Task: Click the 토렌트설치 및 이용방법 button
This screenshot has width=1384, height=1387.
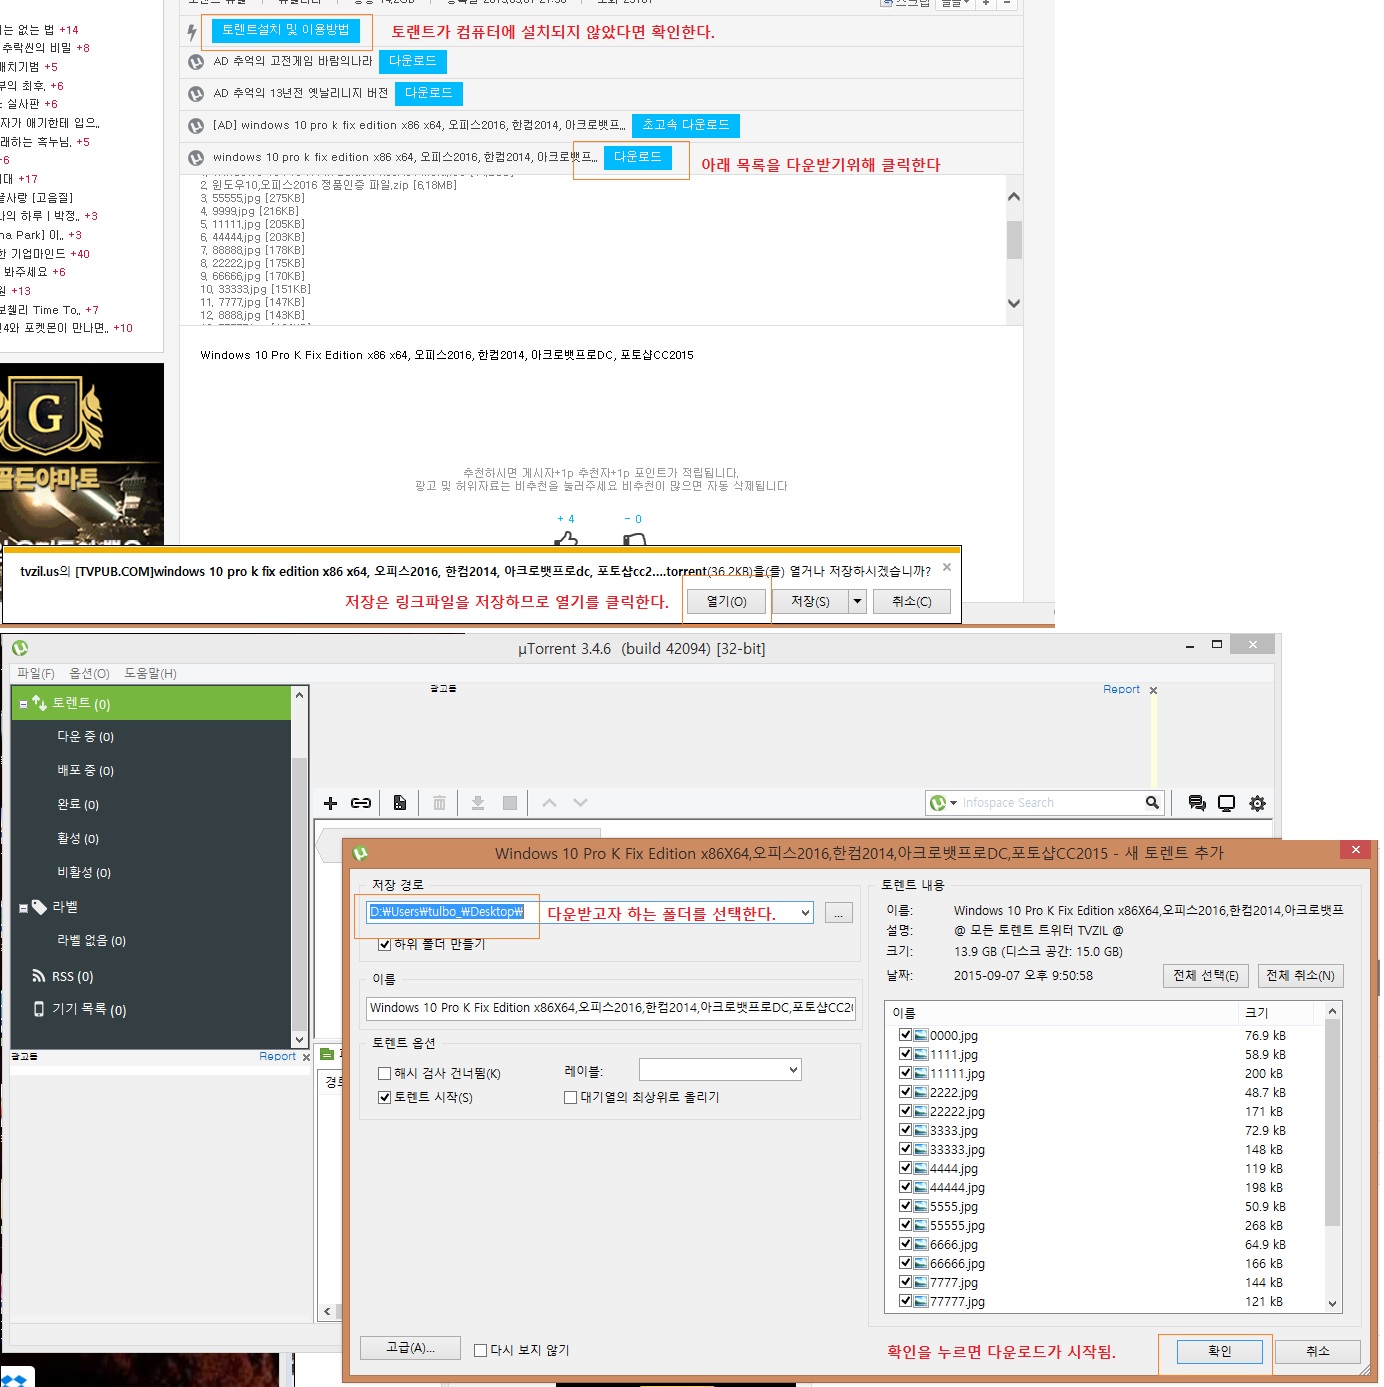Action: (x=286, y=31)
